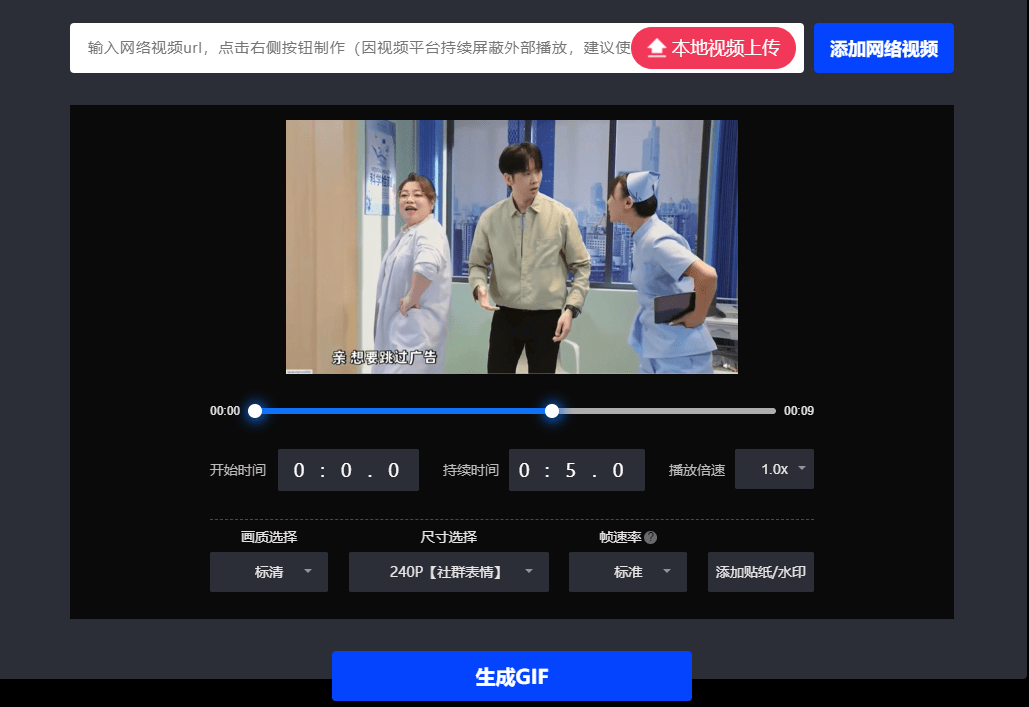Select the 开始时间 seconds field
This screenshot has height=707, width=1029.
click(x=346, y=470)
